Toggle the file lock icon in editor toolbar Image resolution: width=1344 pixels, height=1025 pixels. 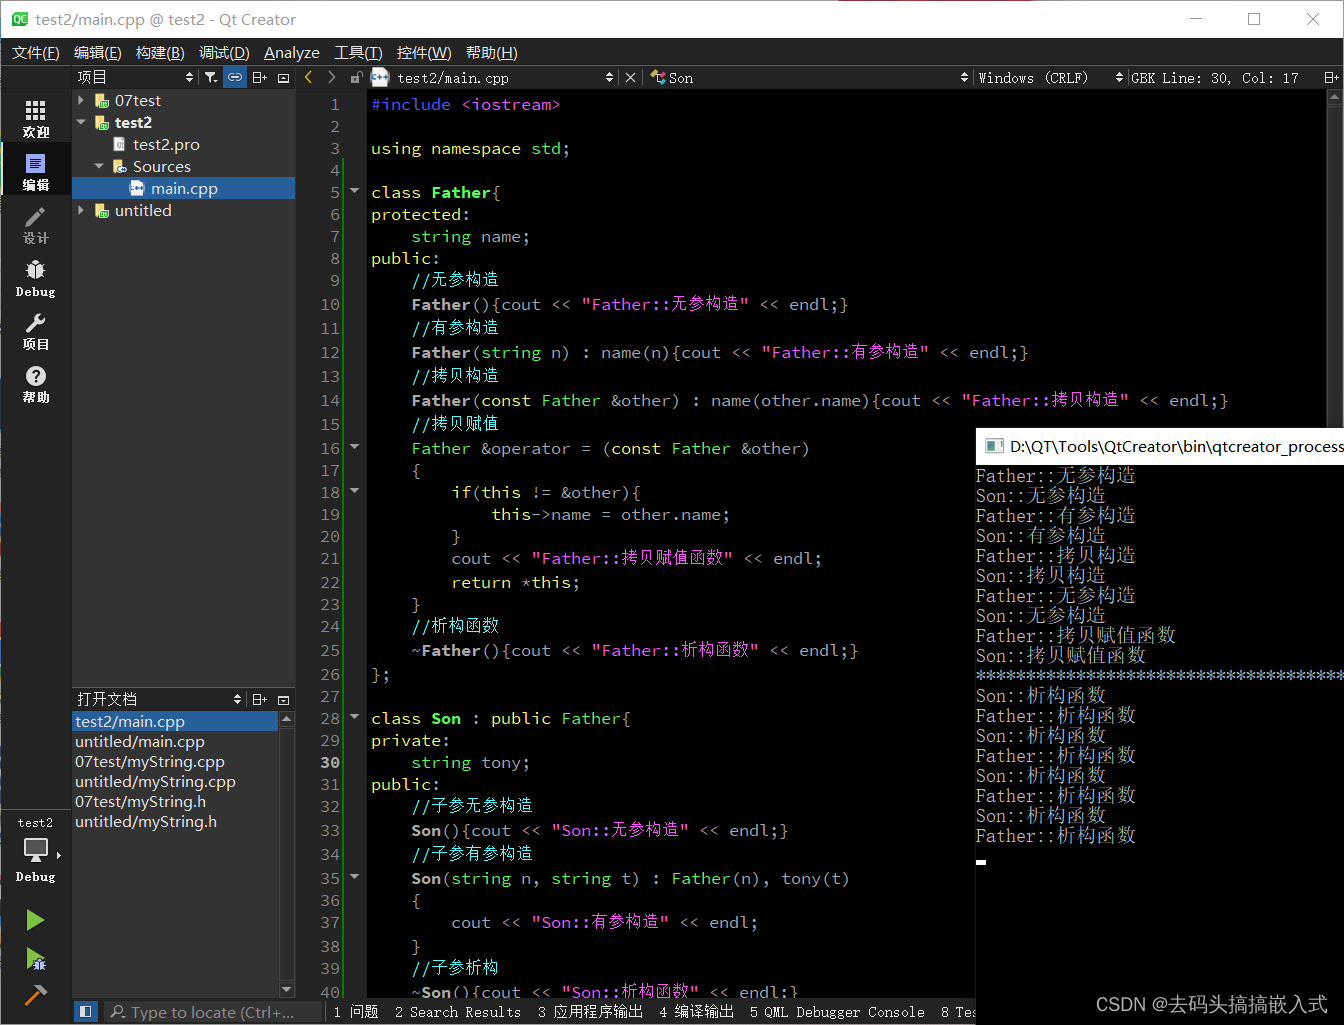pyautogui.click(x=356, y=76)
